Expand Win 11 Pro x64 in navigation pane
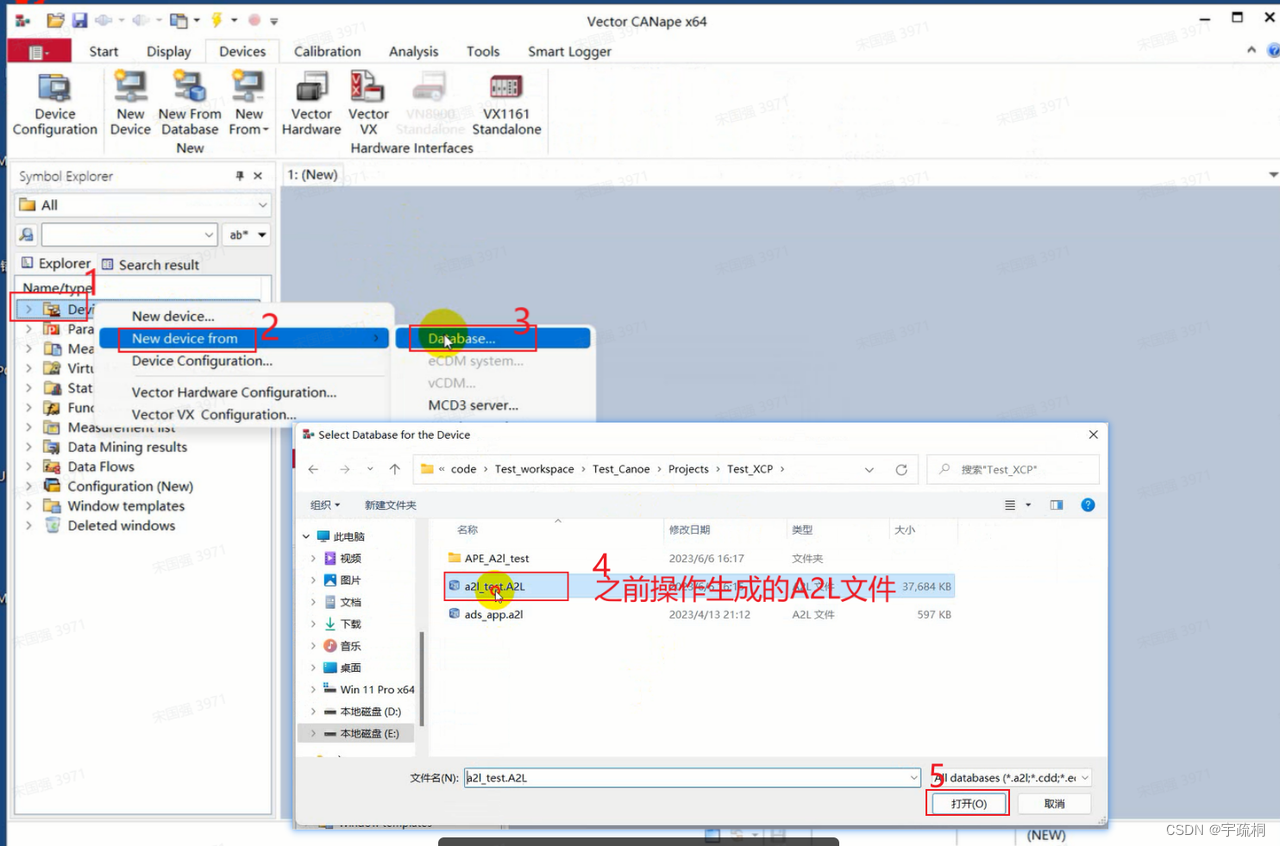The image size is (1280, 846). point(313,689)
